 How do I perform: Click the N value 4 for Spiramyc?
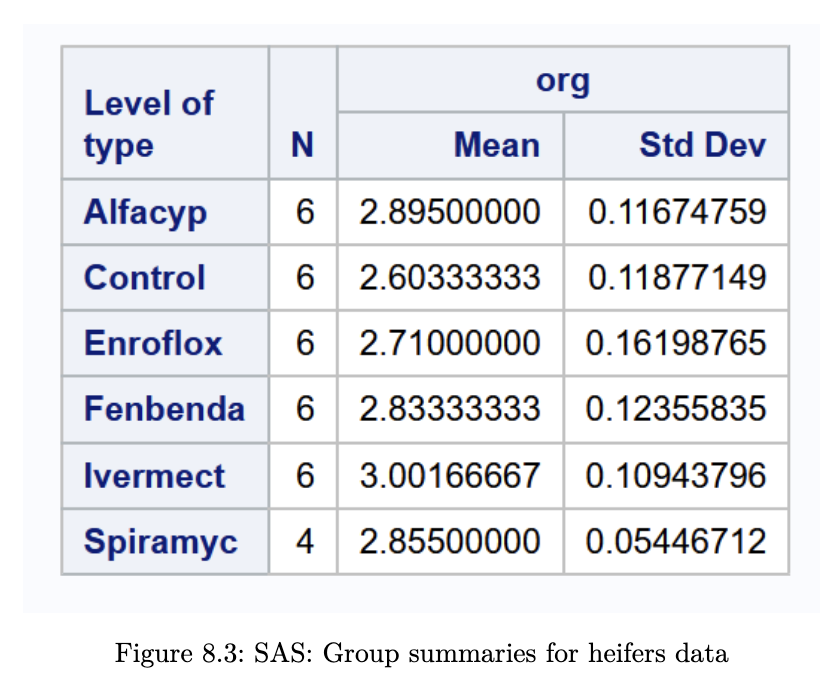tap(305, 541)
